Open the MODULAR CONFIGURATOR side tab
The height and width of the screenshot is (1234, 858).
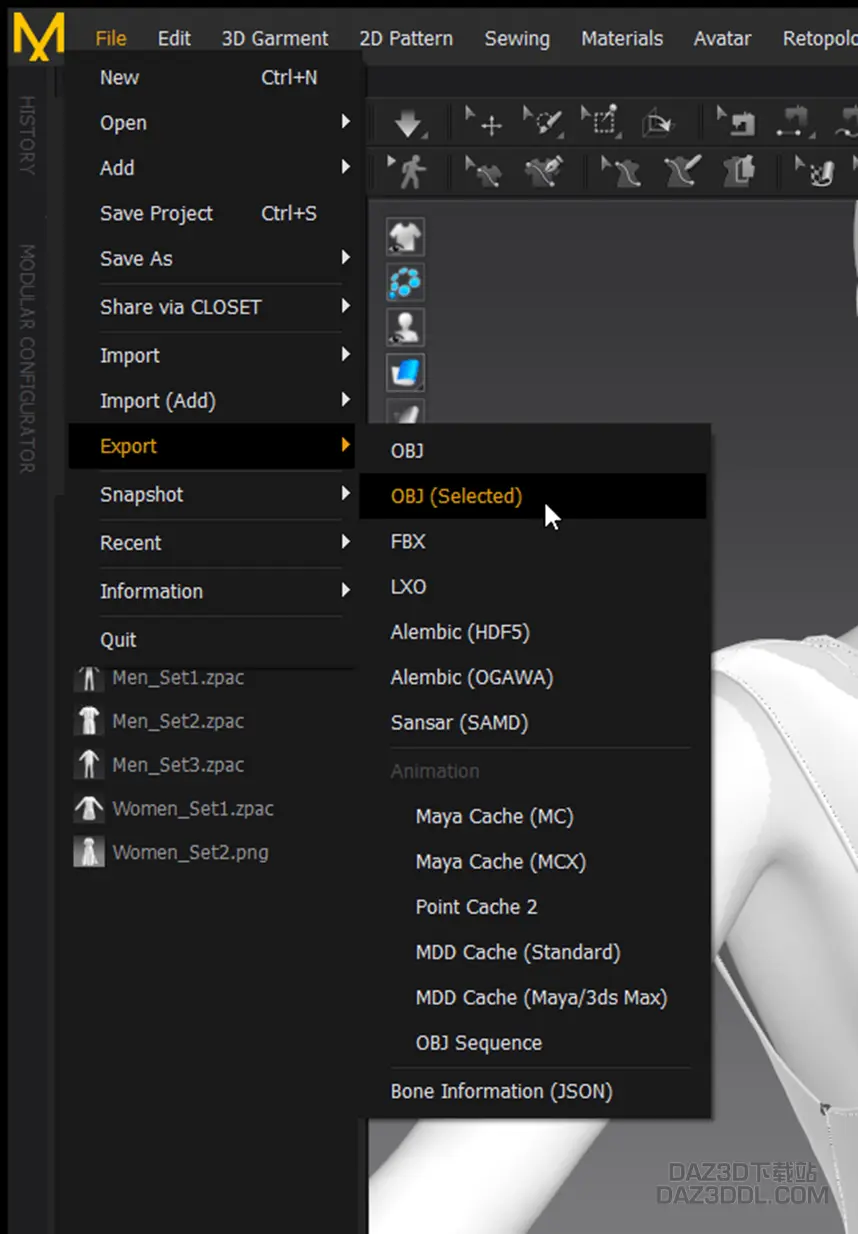(x=27, y=358)
